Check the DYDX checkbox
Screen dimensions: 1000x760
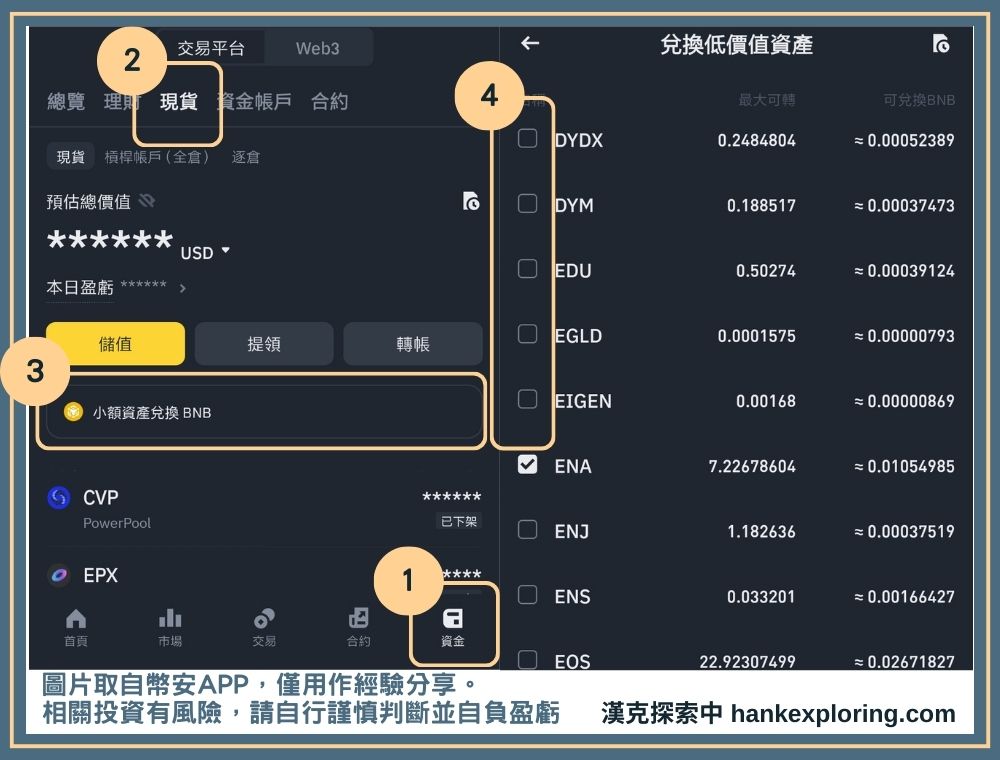click(527, 139)
